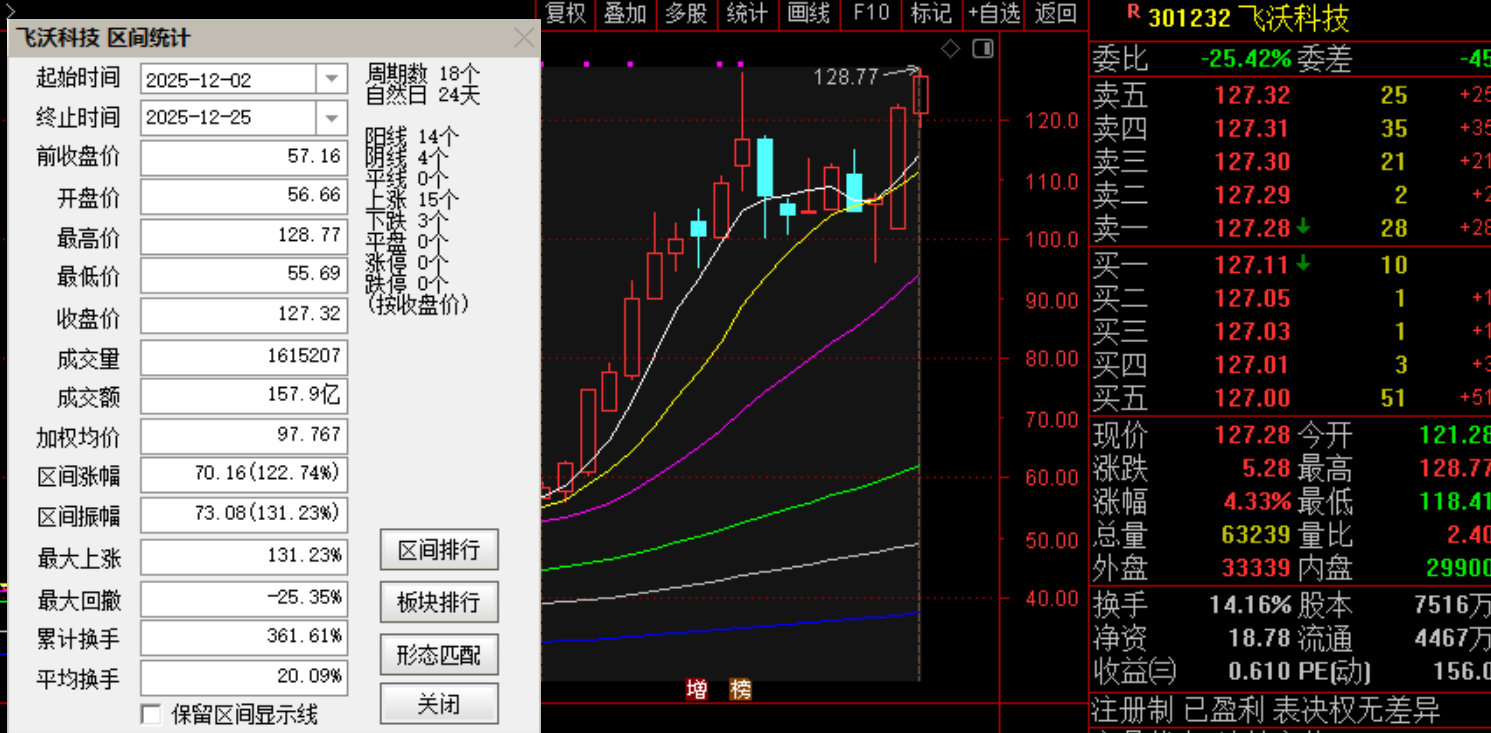Image resolution: width=1491 pixels, height=733 pixels.
Task: Click the 终止时间 field showing 2025-12-25
Action: coord(243,118)
